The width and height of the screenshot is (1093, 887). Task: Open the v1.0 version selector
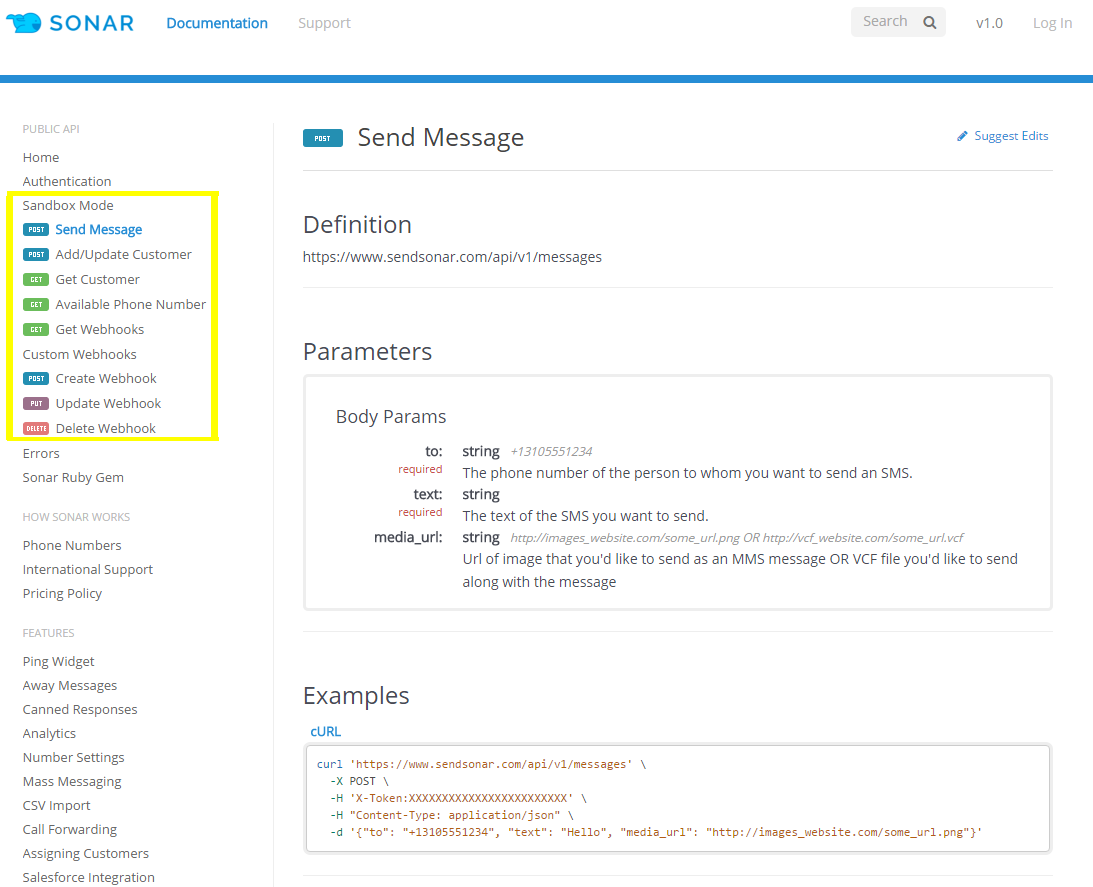(x=989, y=23)
